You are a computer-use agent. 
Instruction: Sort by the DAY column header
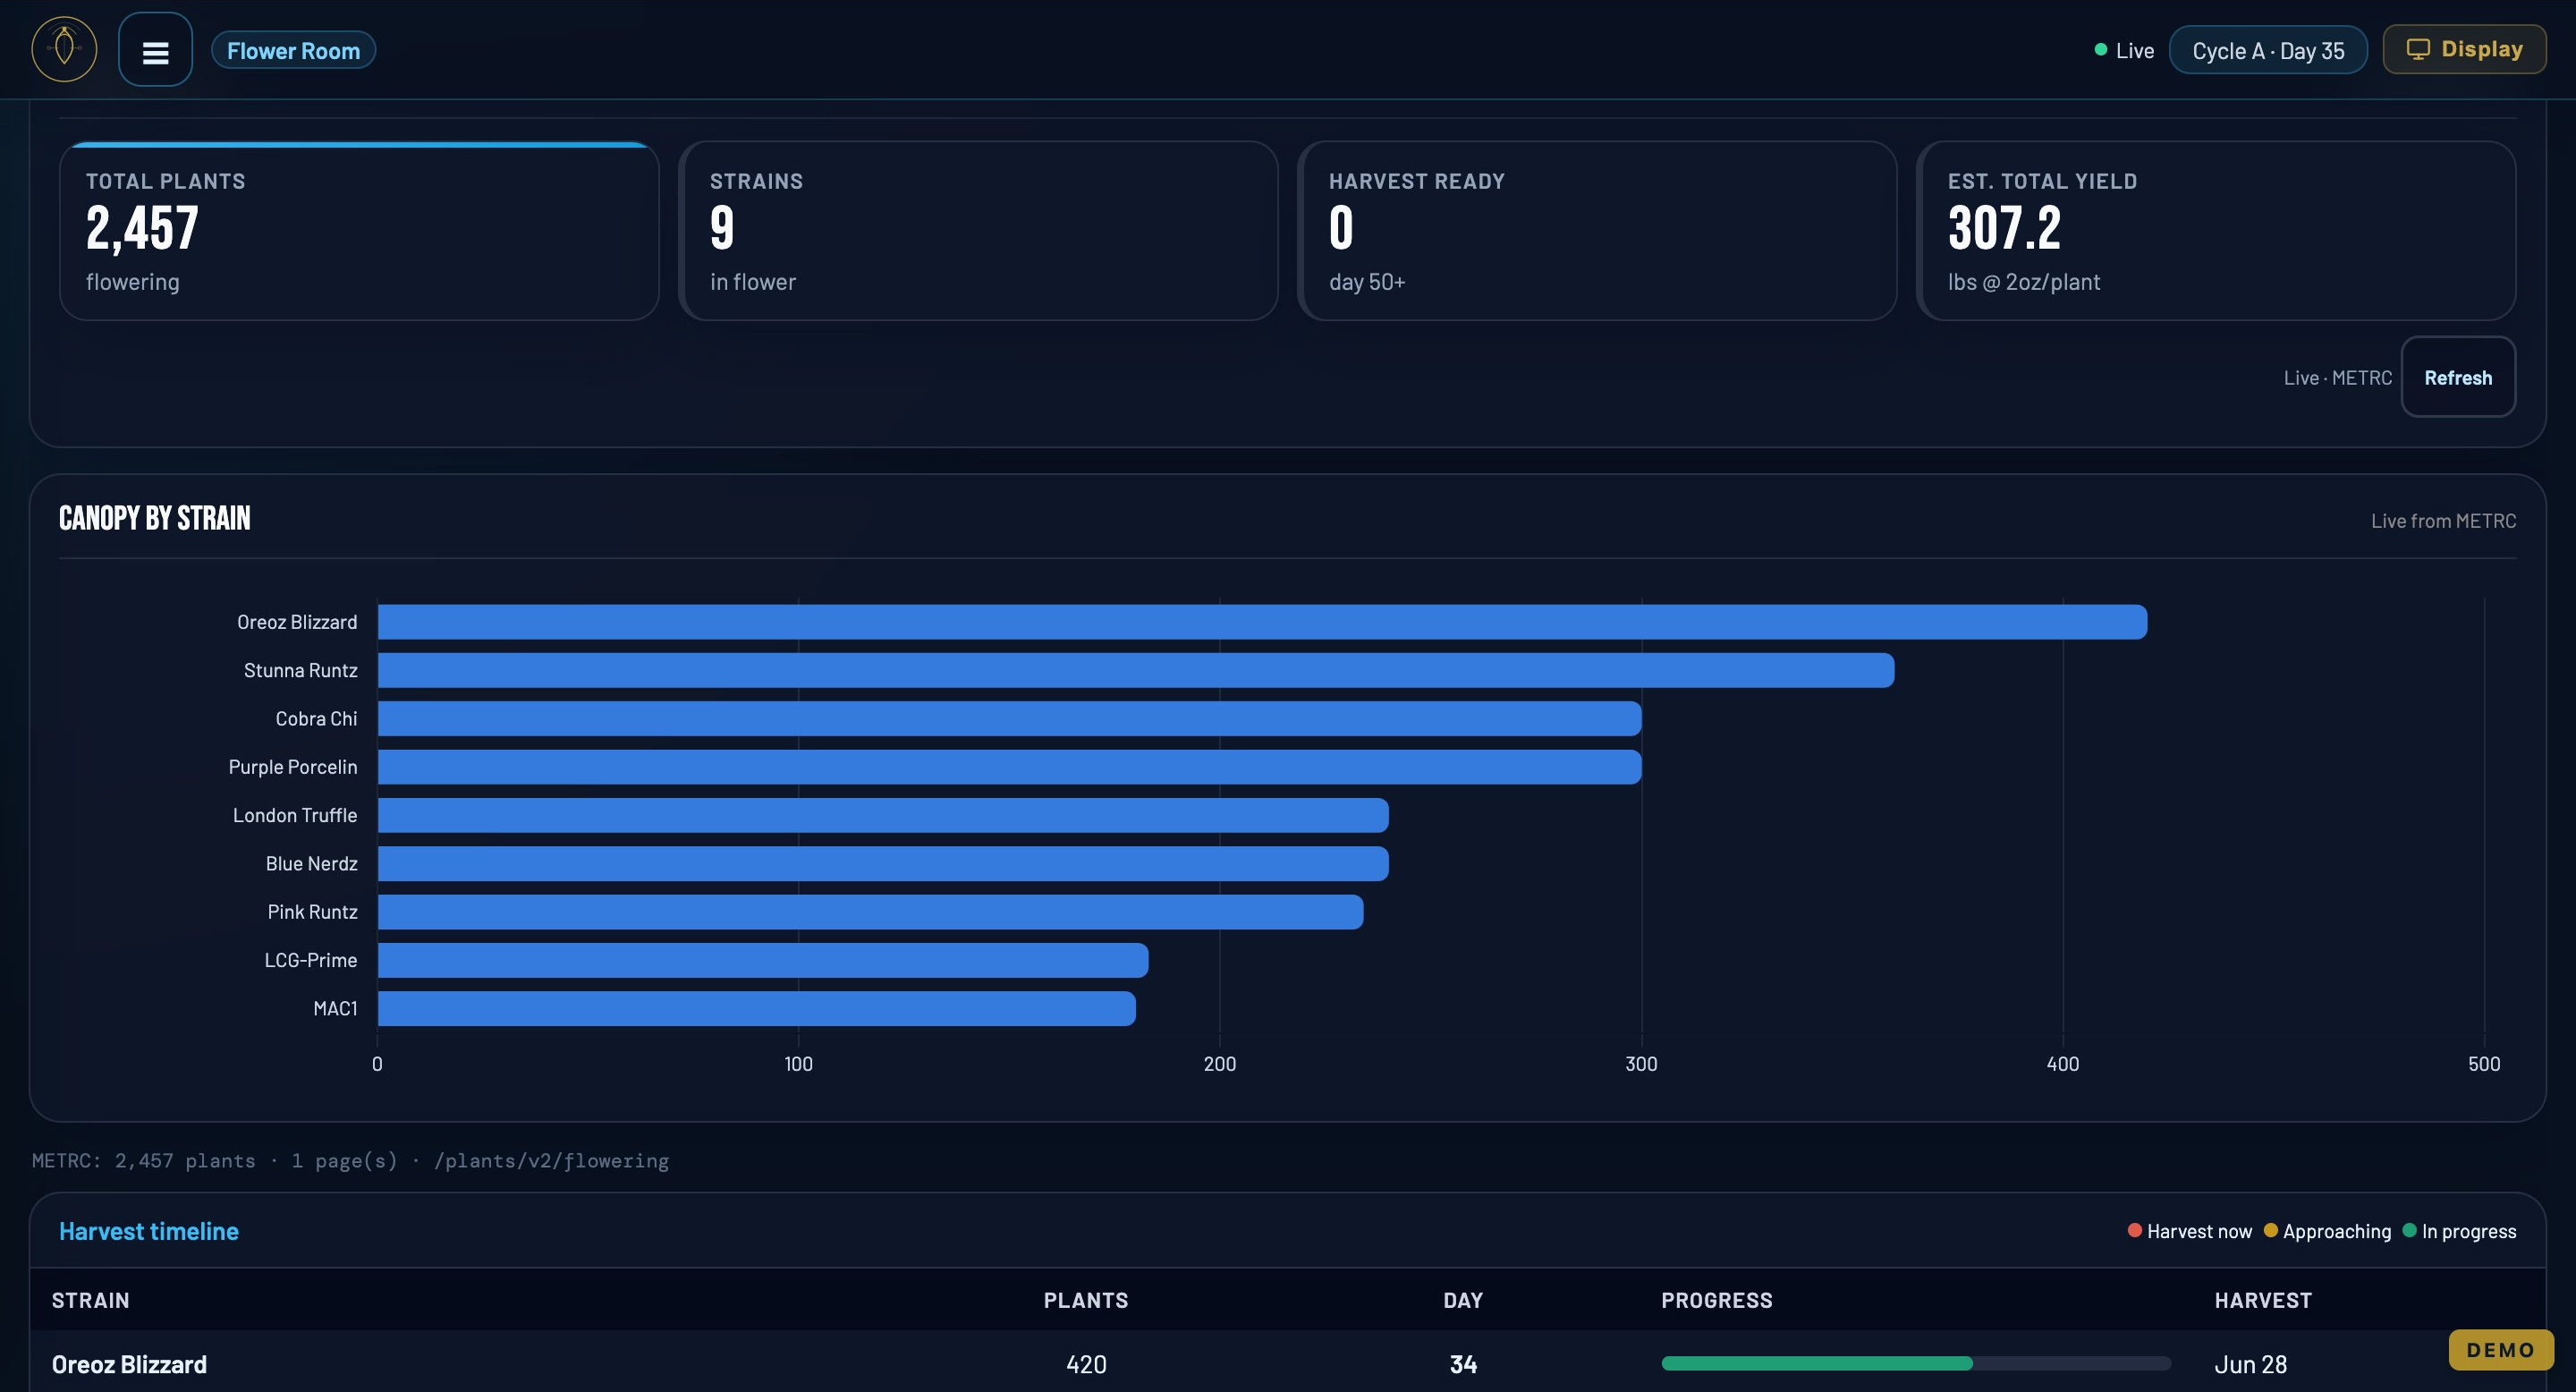1463,1300
